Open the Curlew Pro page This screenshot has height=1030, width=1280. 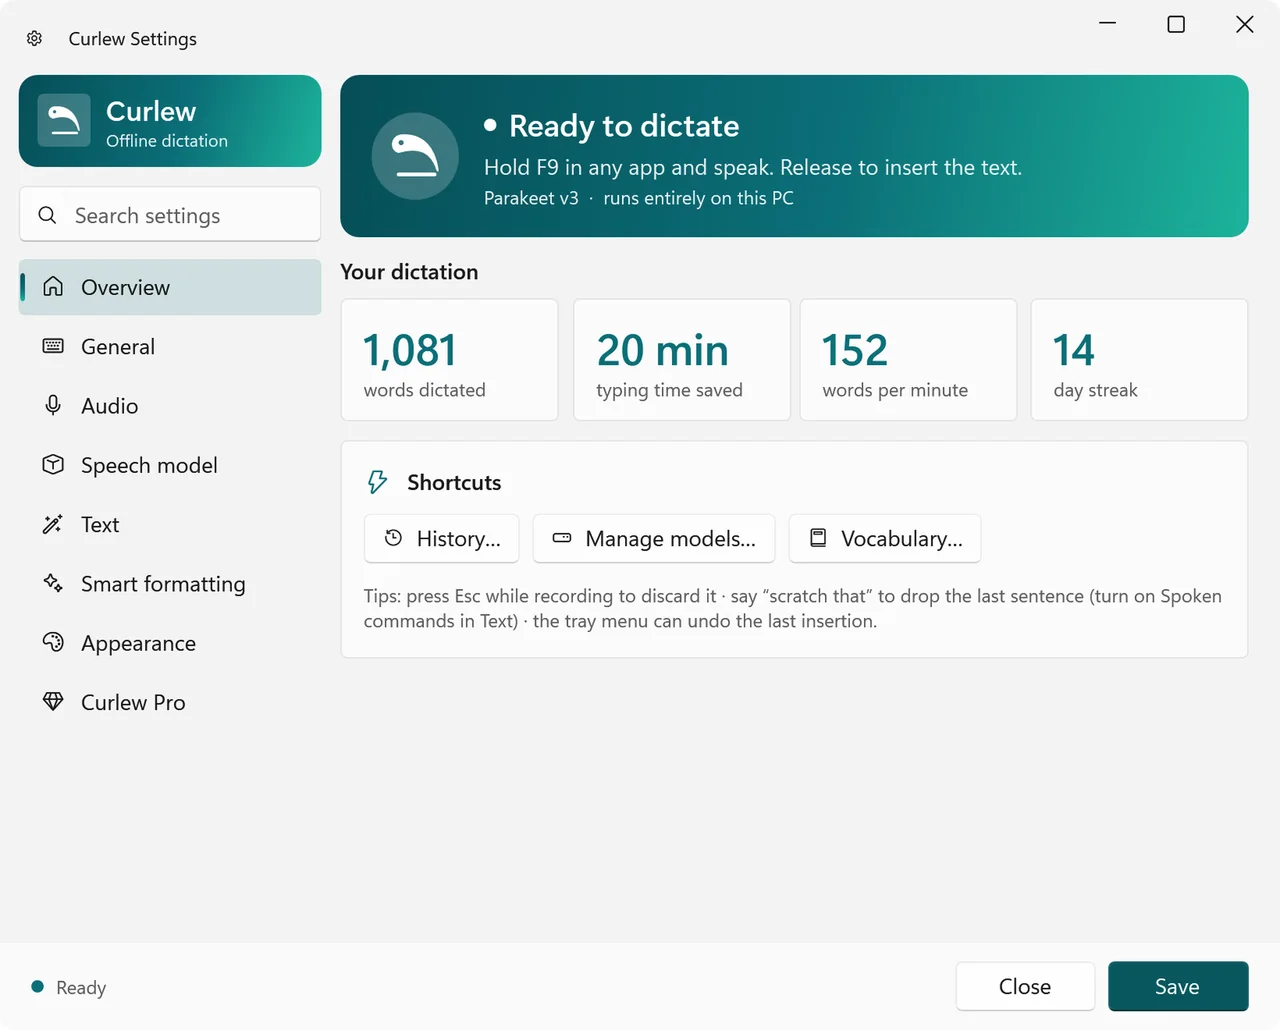point(170,702)
